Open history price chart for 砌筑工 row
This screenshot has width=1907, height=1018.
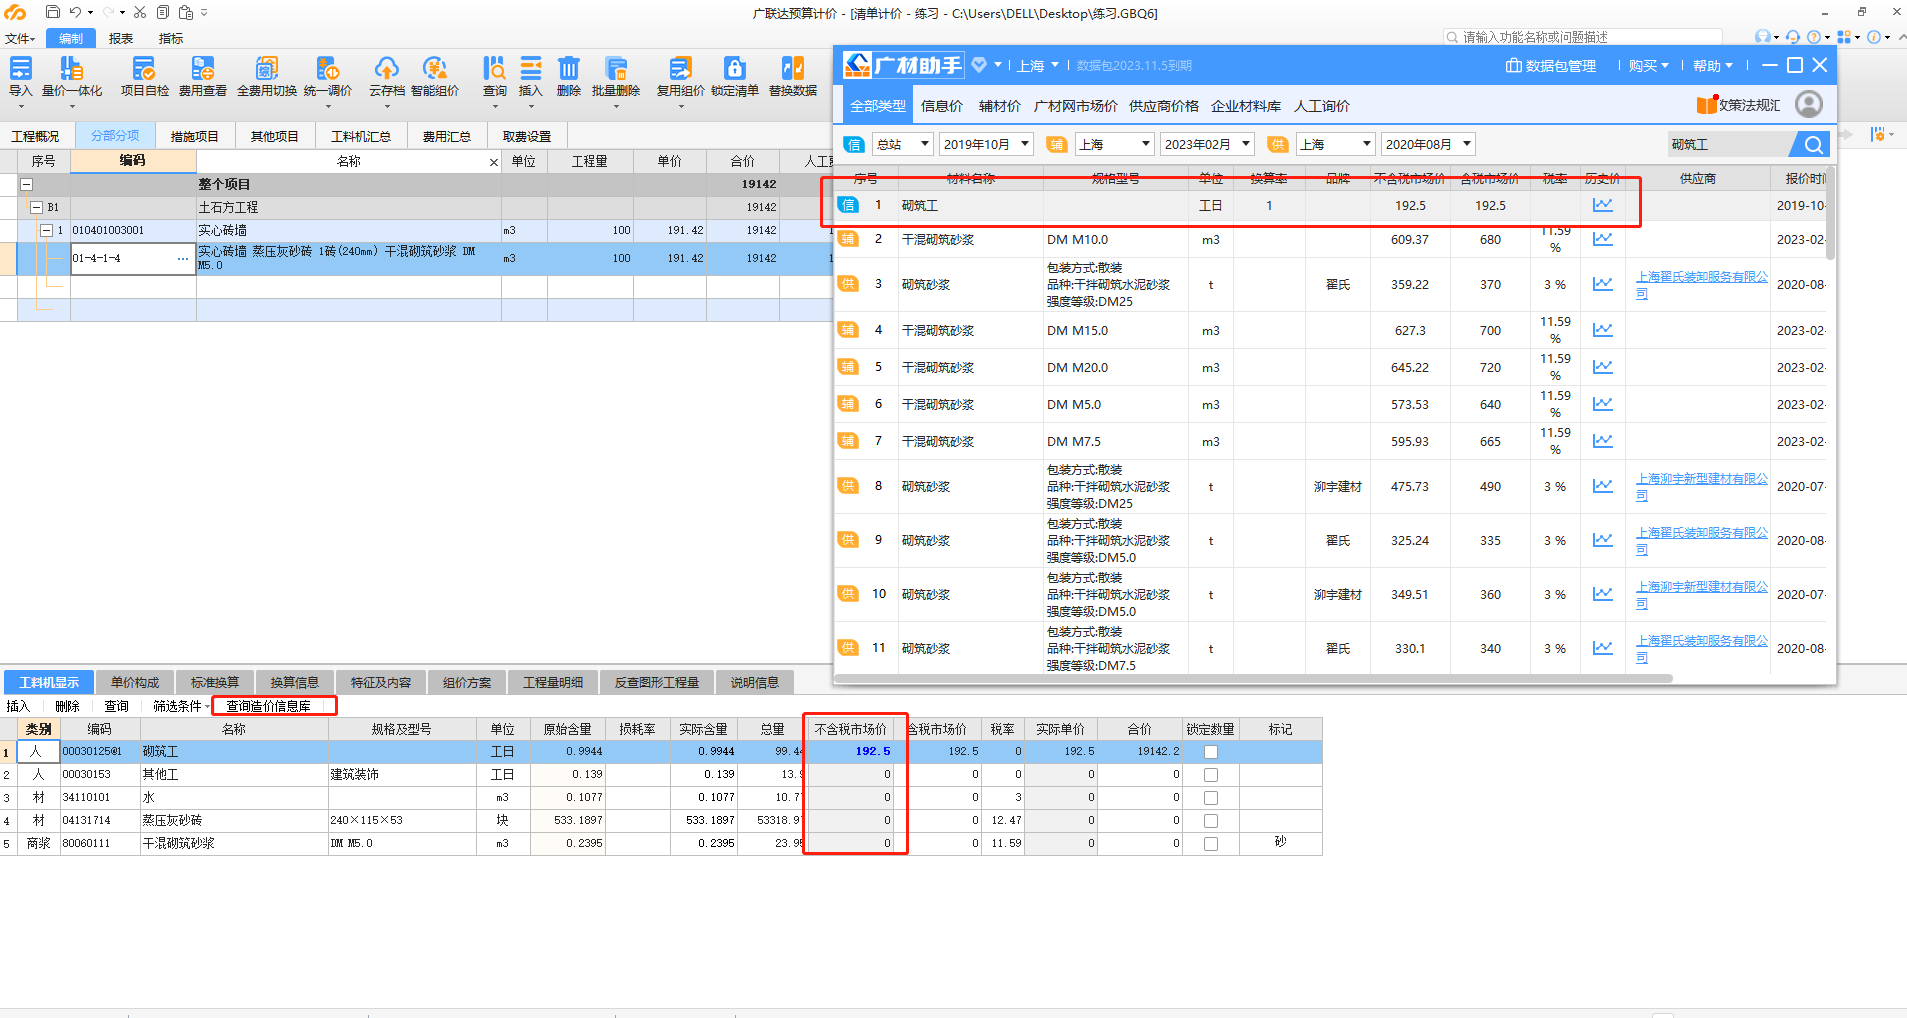tap(1603, 205)
